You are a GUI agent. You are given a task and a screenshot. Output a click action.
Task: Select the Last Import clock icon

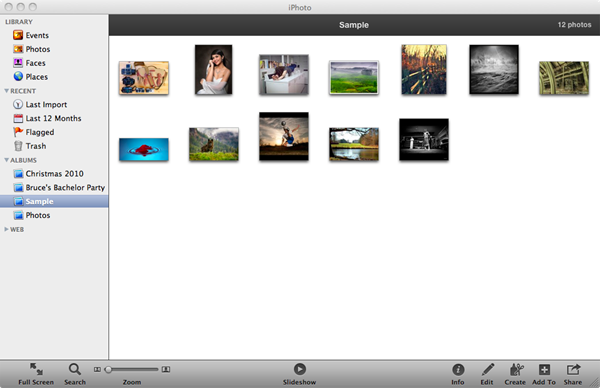18,104
